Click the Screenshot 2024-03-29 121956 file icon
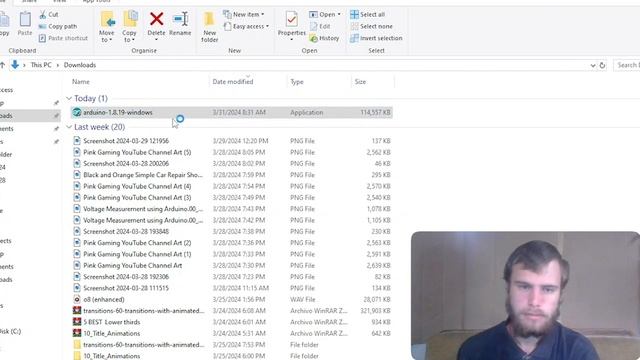This screenshot has height=360, width=640. pos(77,141)
